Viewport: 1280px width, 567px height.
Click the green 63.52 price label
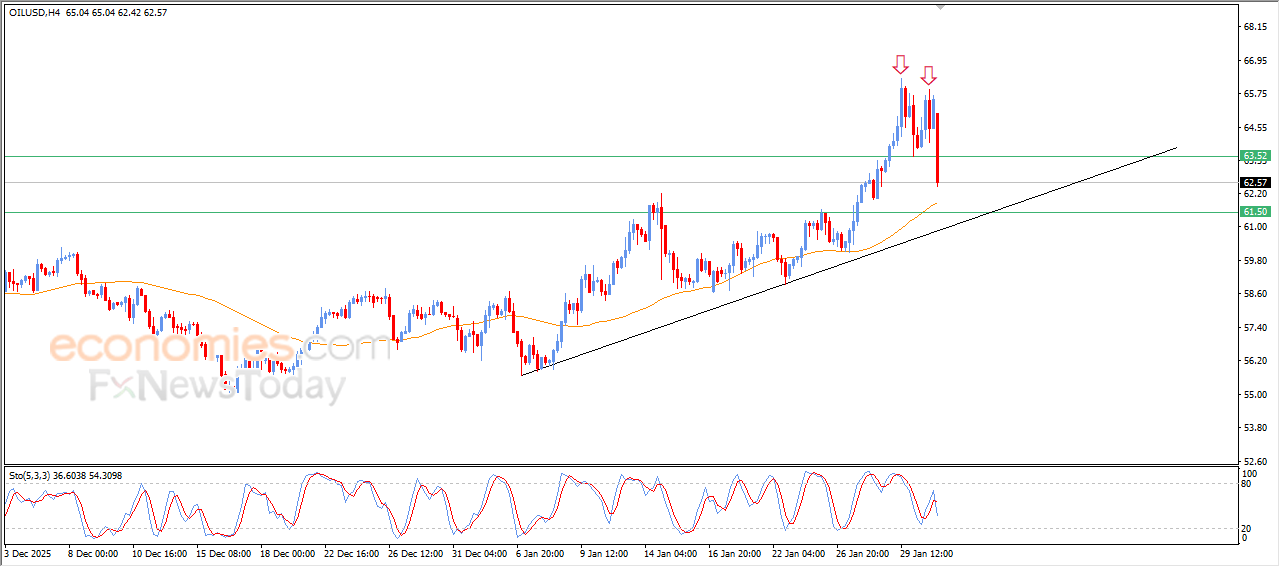[1255, 156]
